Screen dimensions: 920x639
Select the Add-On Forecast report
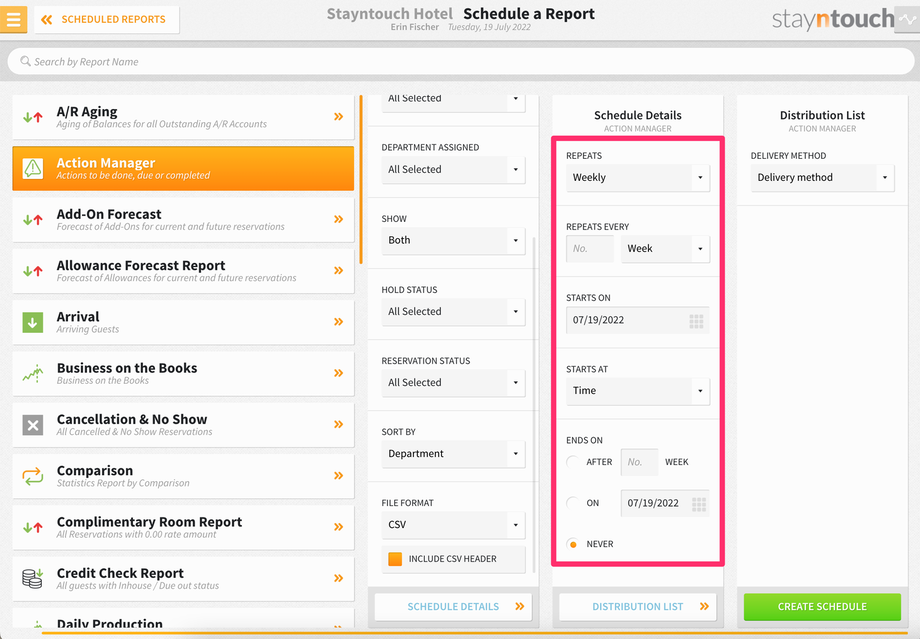click(183, 219)
